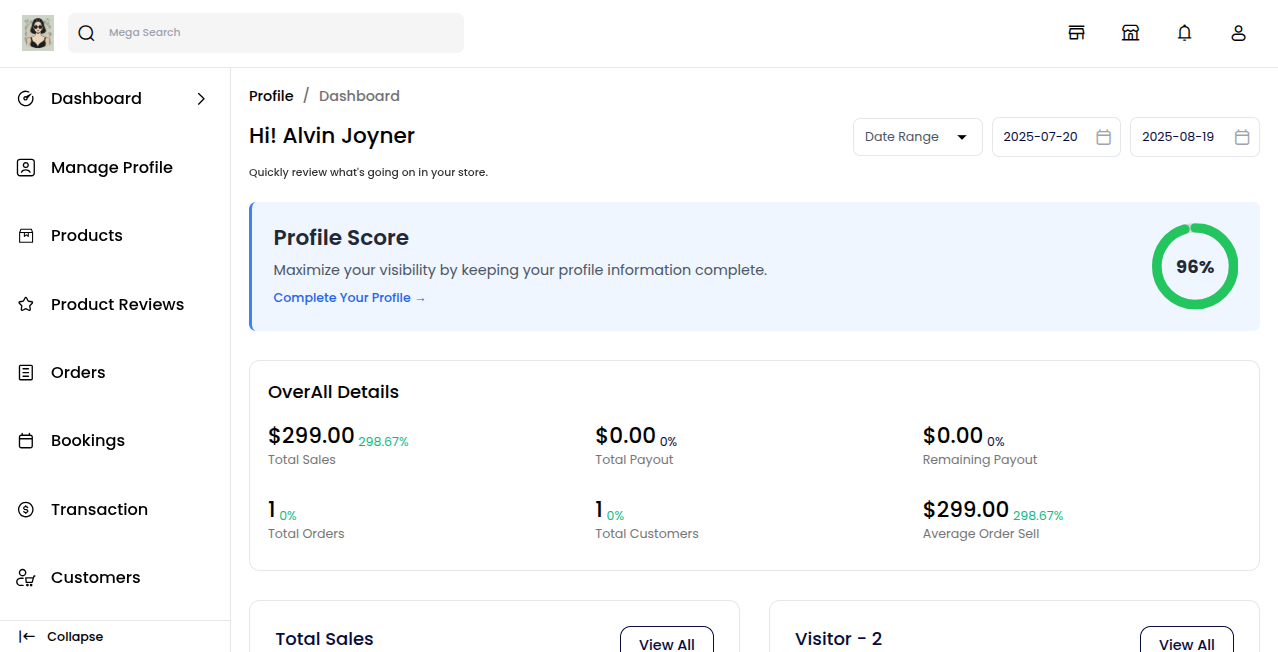Click the Profile breadcrumb link
This screenshot has height=652, width=1278.
(x=271, y=95)
